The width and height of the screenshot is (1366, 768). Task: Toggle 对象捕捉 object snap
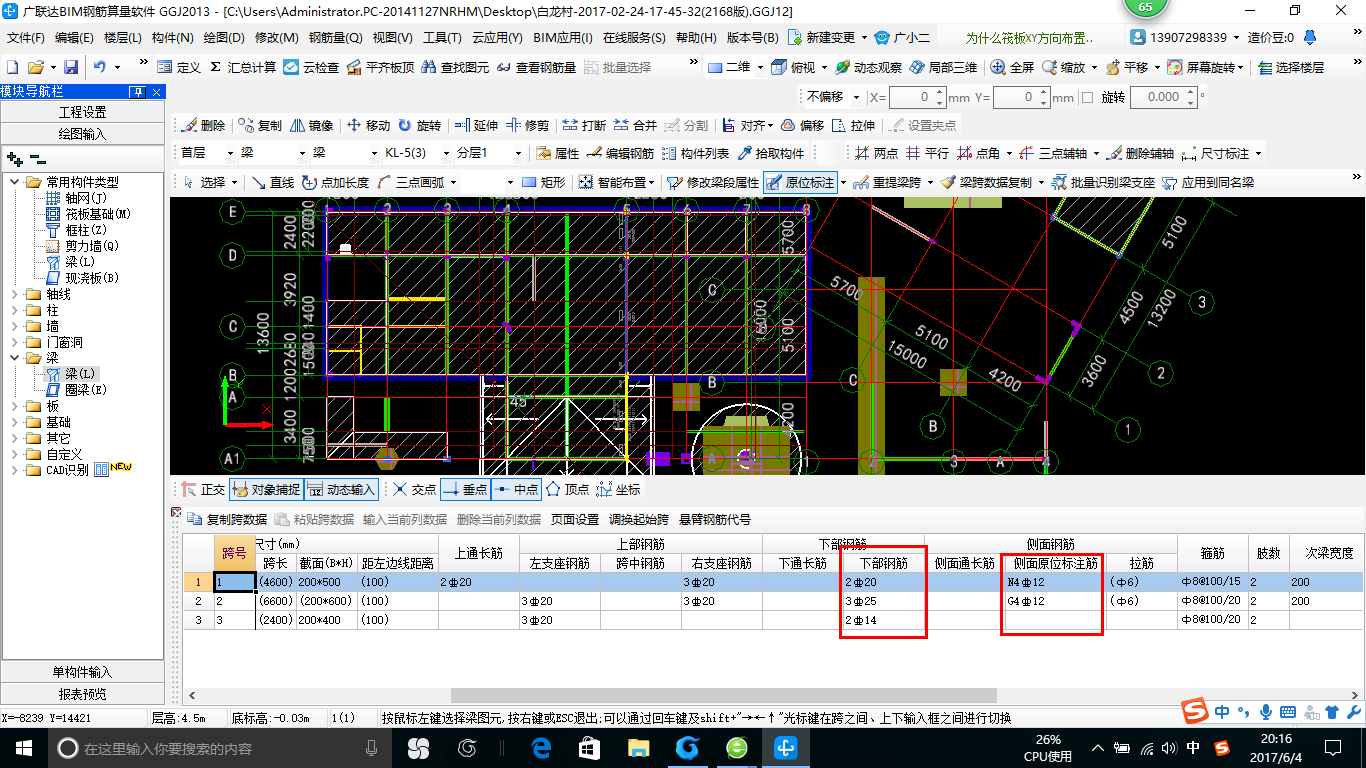pos(265,489)
